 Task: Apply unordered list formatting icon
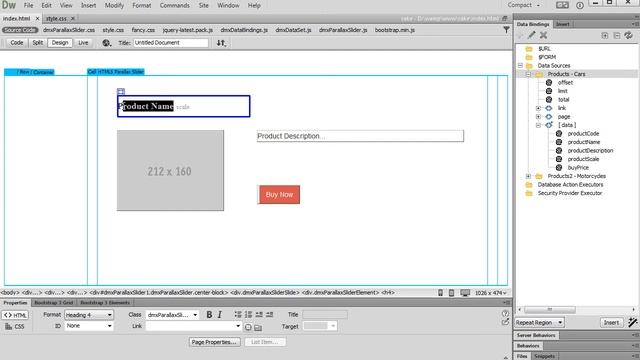pyautogui.click(x=238, y=315)
